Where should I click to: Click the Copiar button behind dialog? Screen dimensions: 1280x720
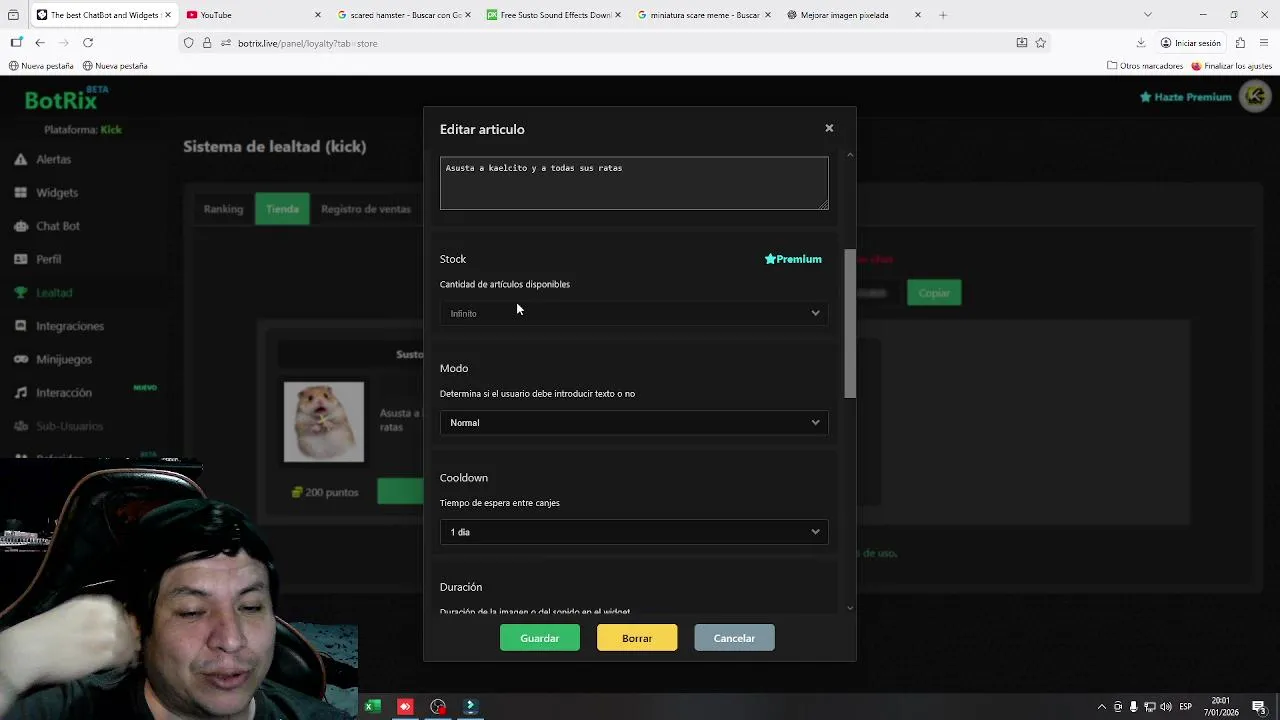click(x=934, y=293)
